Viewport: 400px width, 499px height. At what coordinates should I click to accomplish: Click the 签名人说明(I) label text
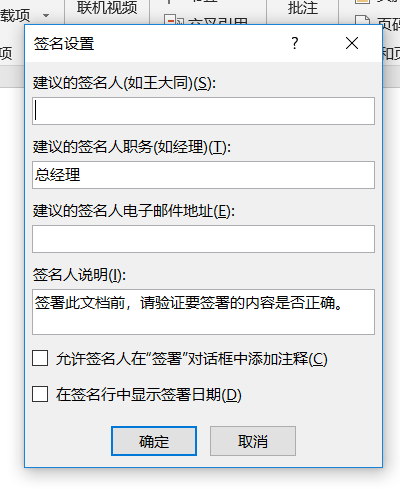79,275
